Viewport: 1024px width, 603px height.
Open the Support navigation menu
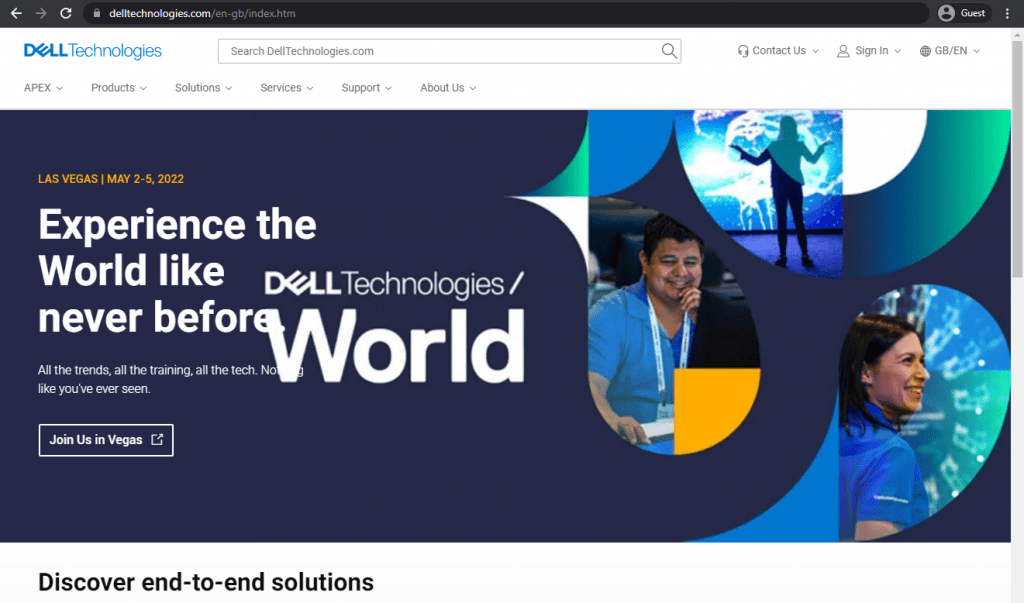tap(366, 88)
